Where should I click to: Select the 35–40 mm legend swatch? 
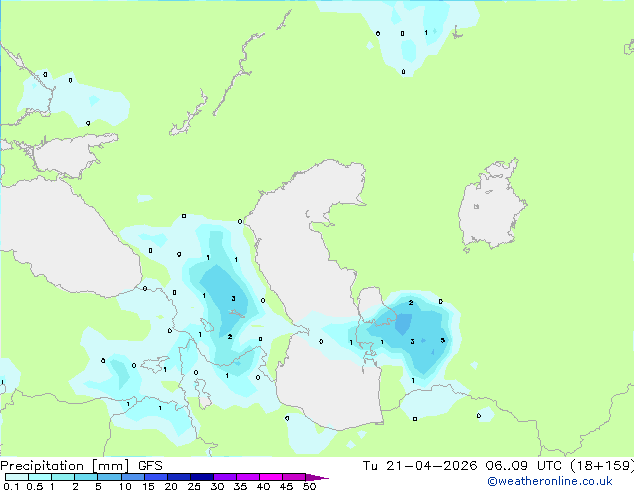(x=247, y=477)
